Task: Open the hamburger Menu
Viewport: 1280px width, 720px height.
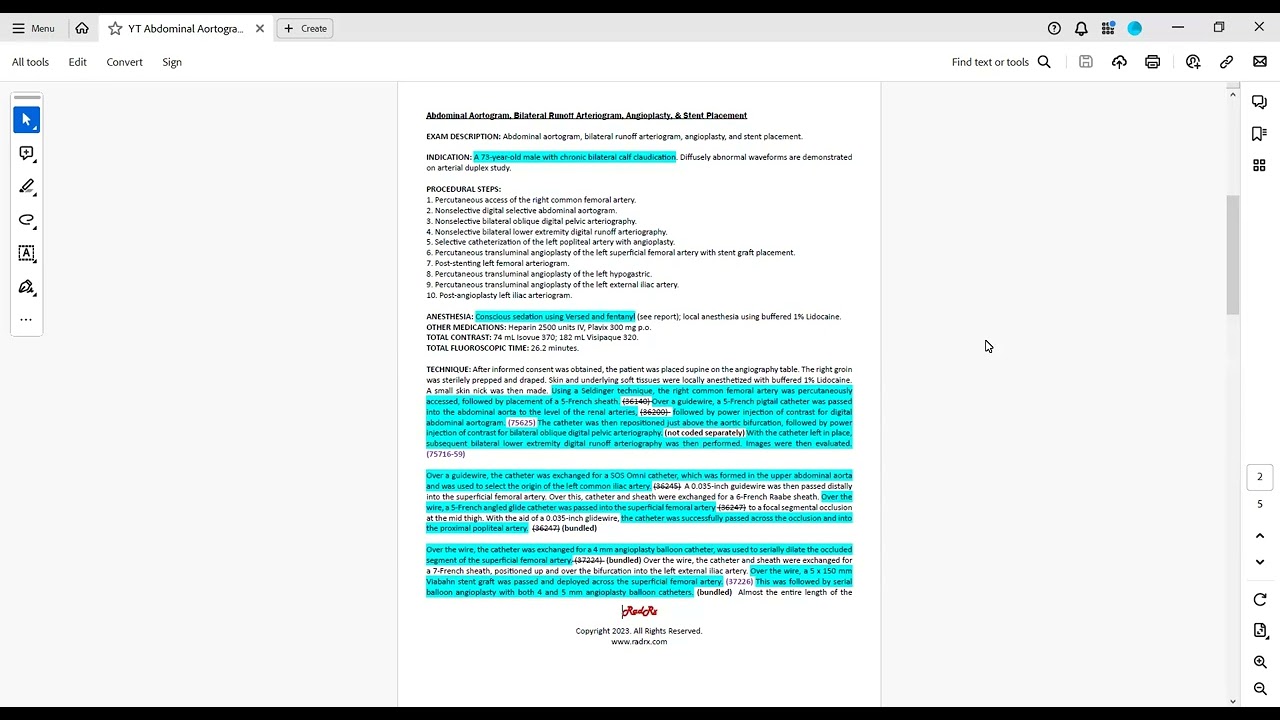Action: coord(33,28)
